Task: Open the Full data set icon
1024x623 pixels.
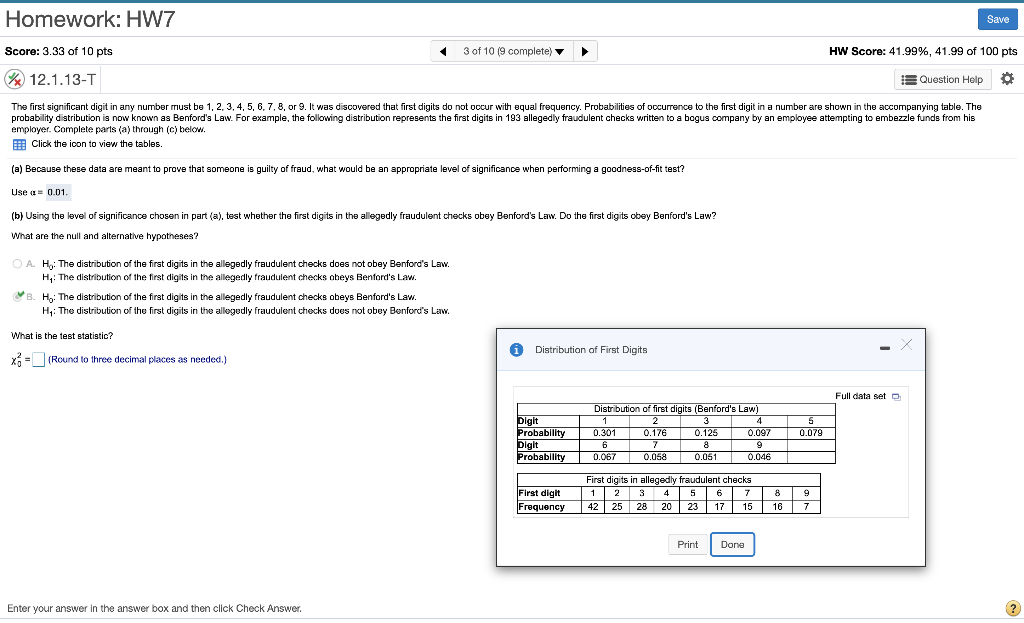Action: pyautogui.click(x=896, y=396)
